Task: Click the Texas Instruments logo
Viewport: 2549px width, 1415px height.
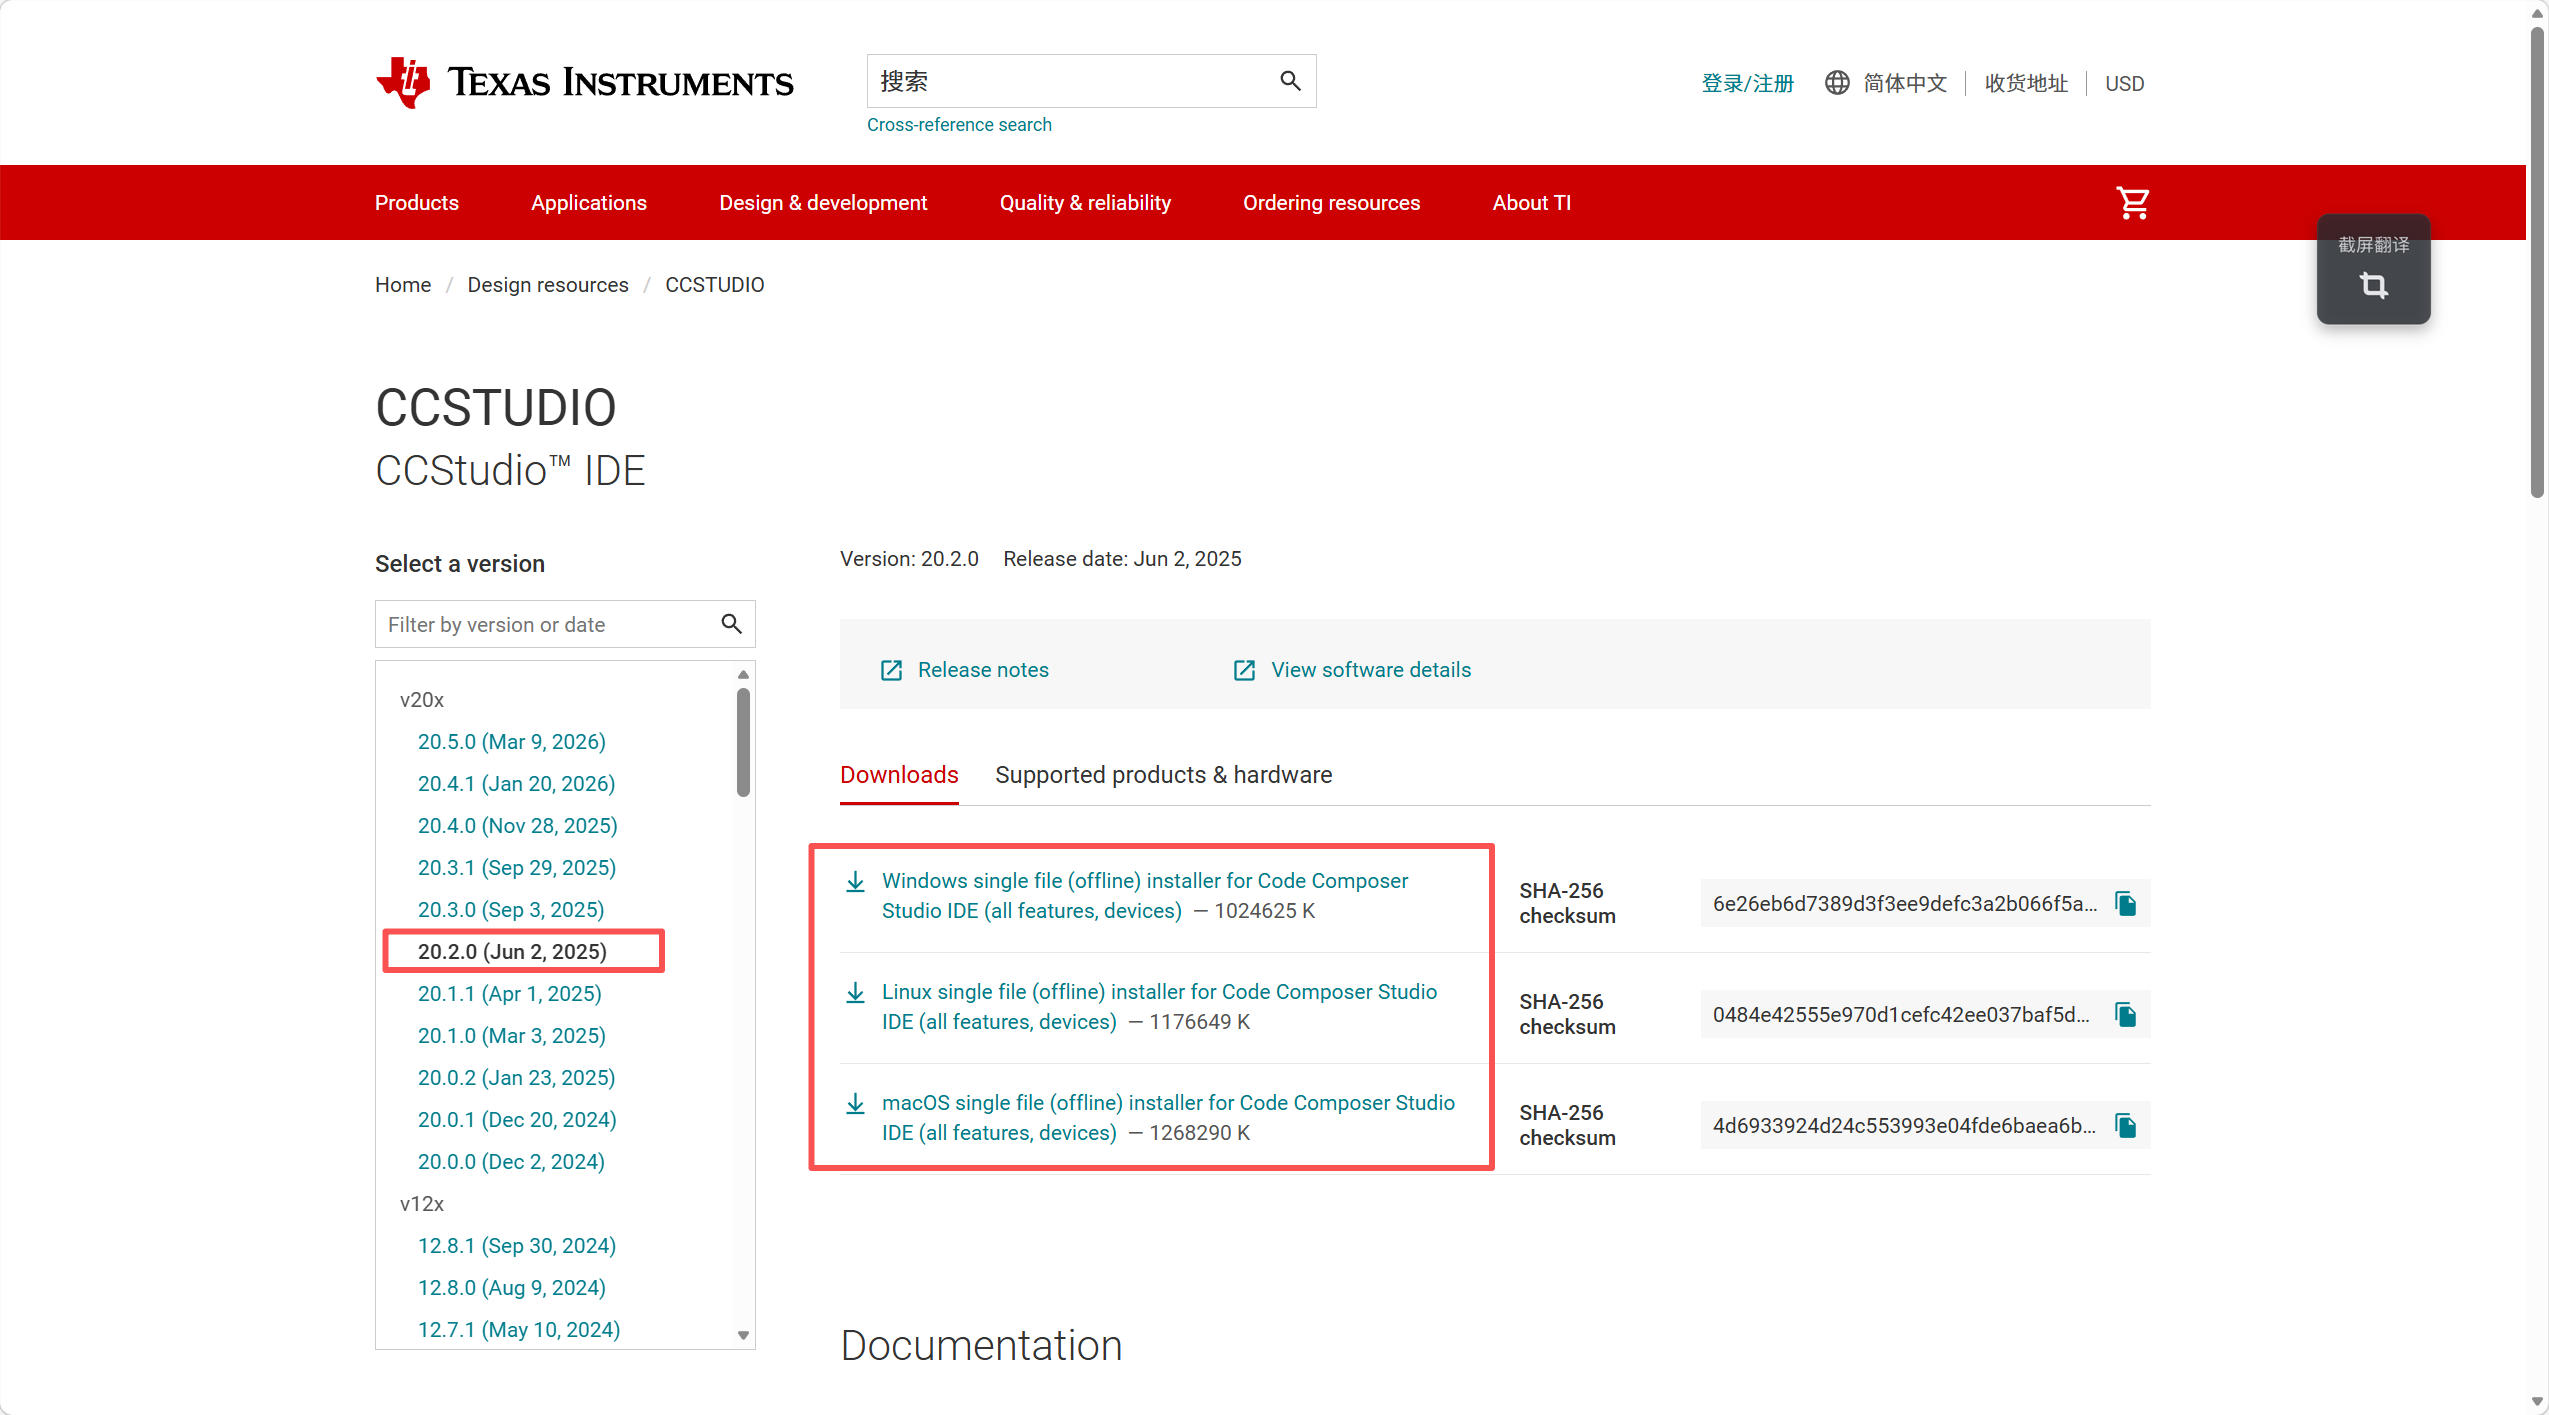Action: [584, 82]
